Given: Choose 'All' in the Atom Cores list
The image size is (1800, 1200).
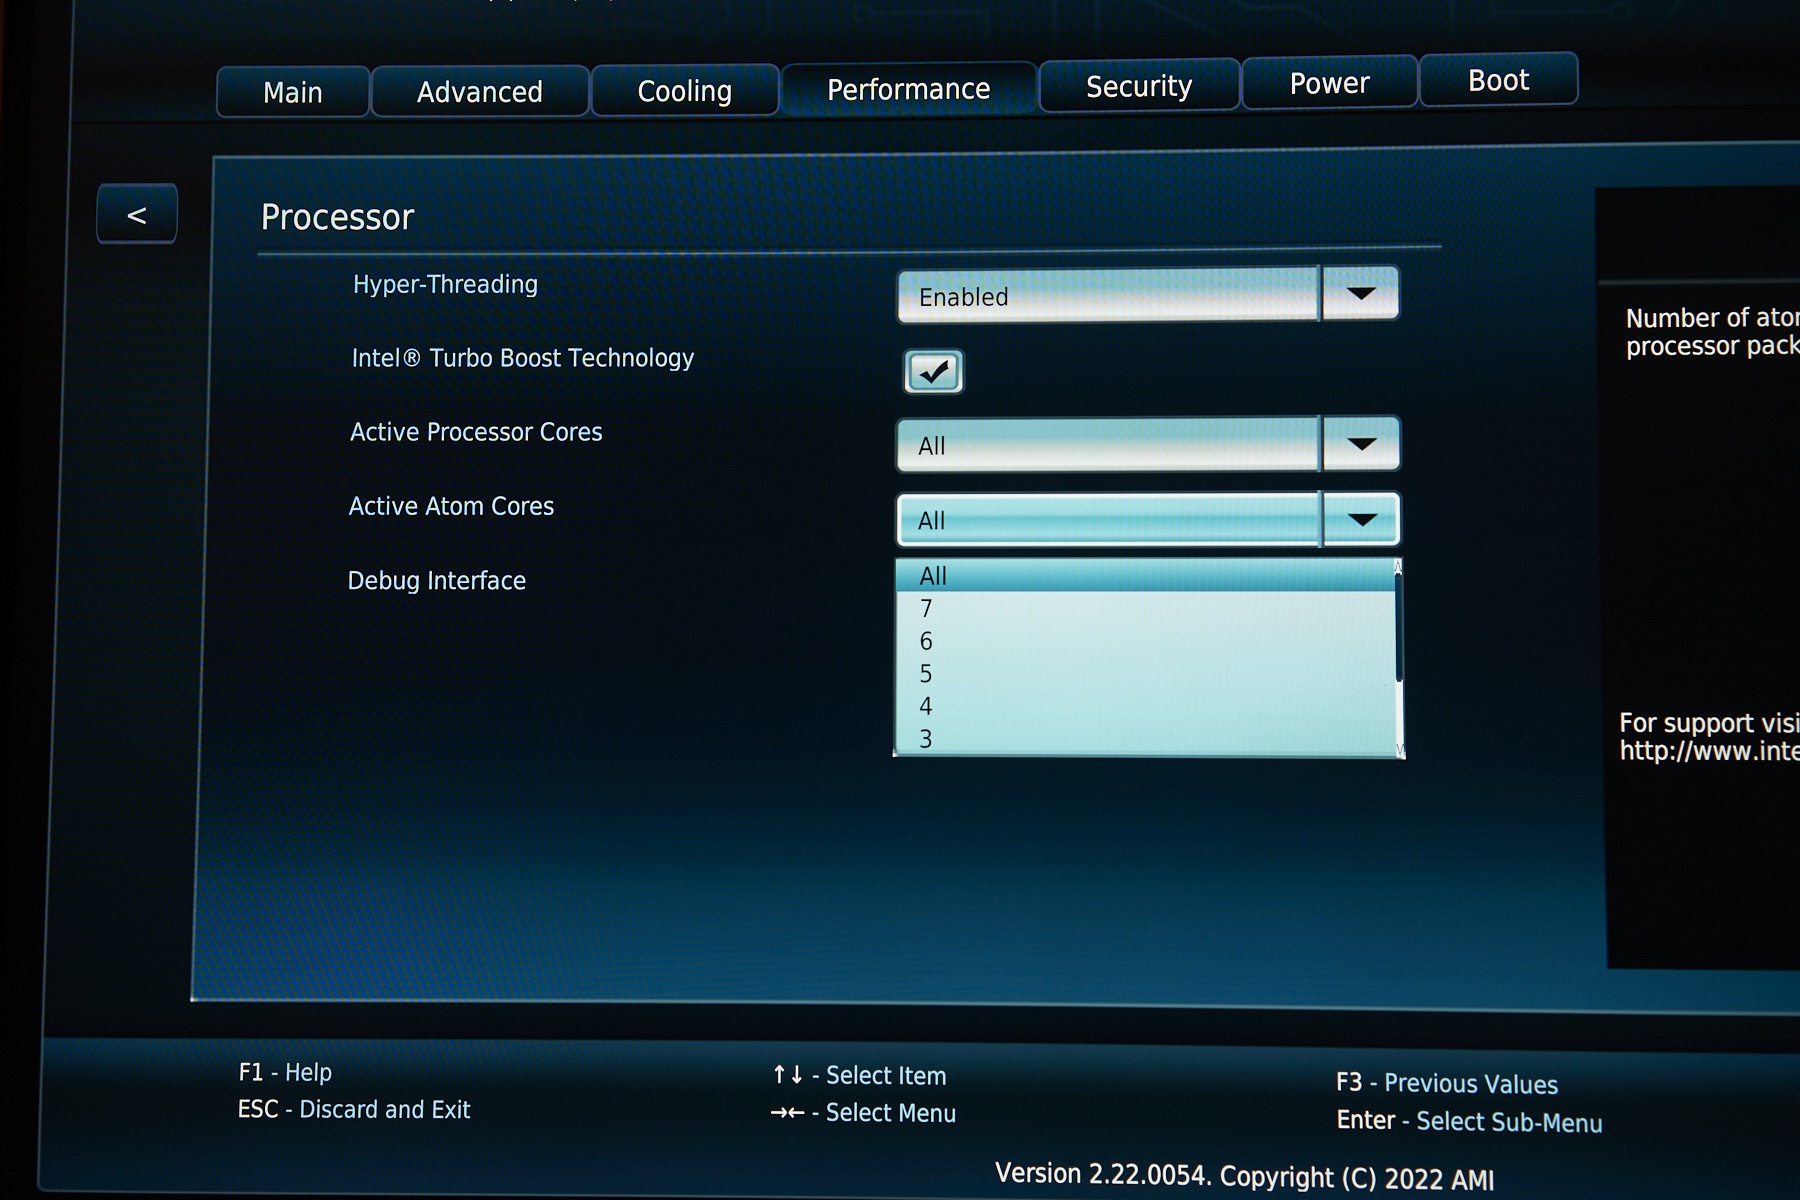Looking at the screenshot, I should point(1144,575).
